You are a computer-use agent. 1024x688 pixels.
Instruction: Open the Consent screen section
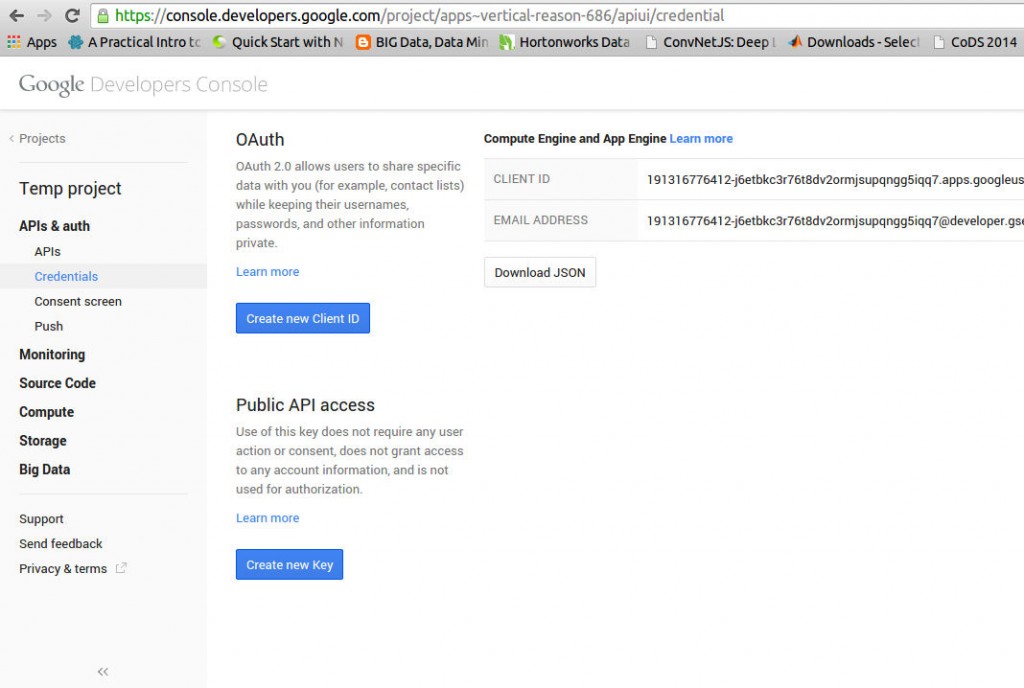pyautogui.click(x=78, y=301)
